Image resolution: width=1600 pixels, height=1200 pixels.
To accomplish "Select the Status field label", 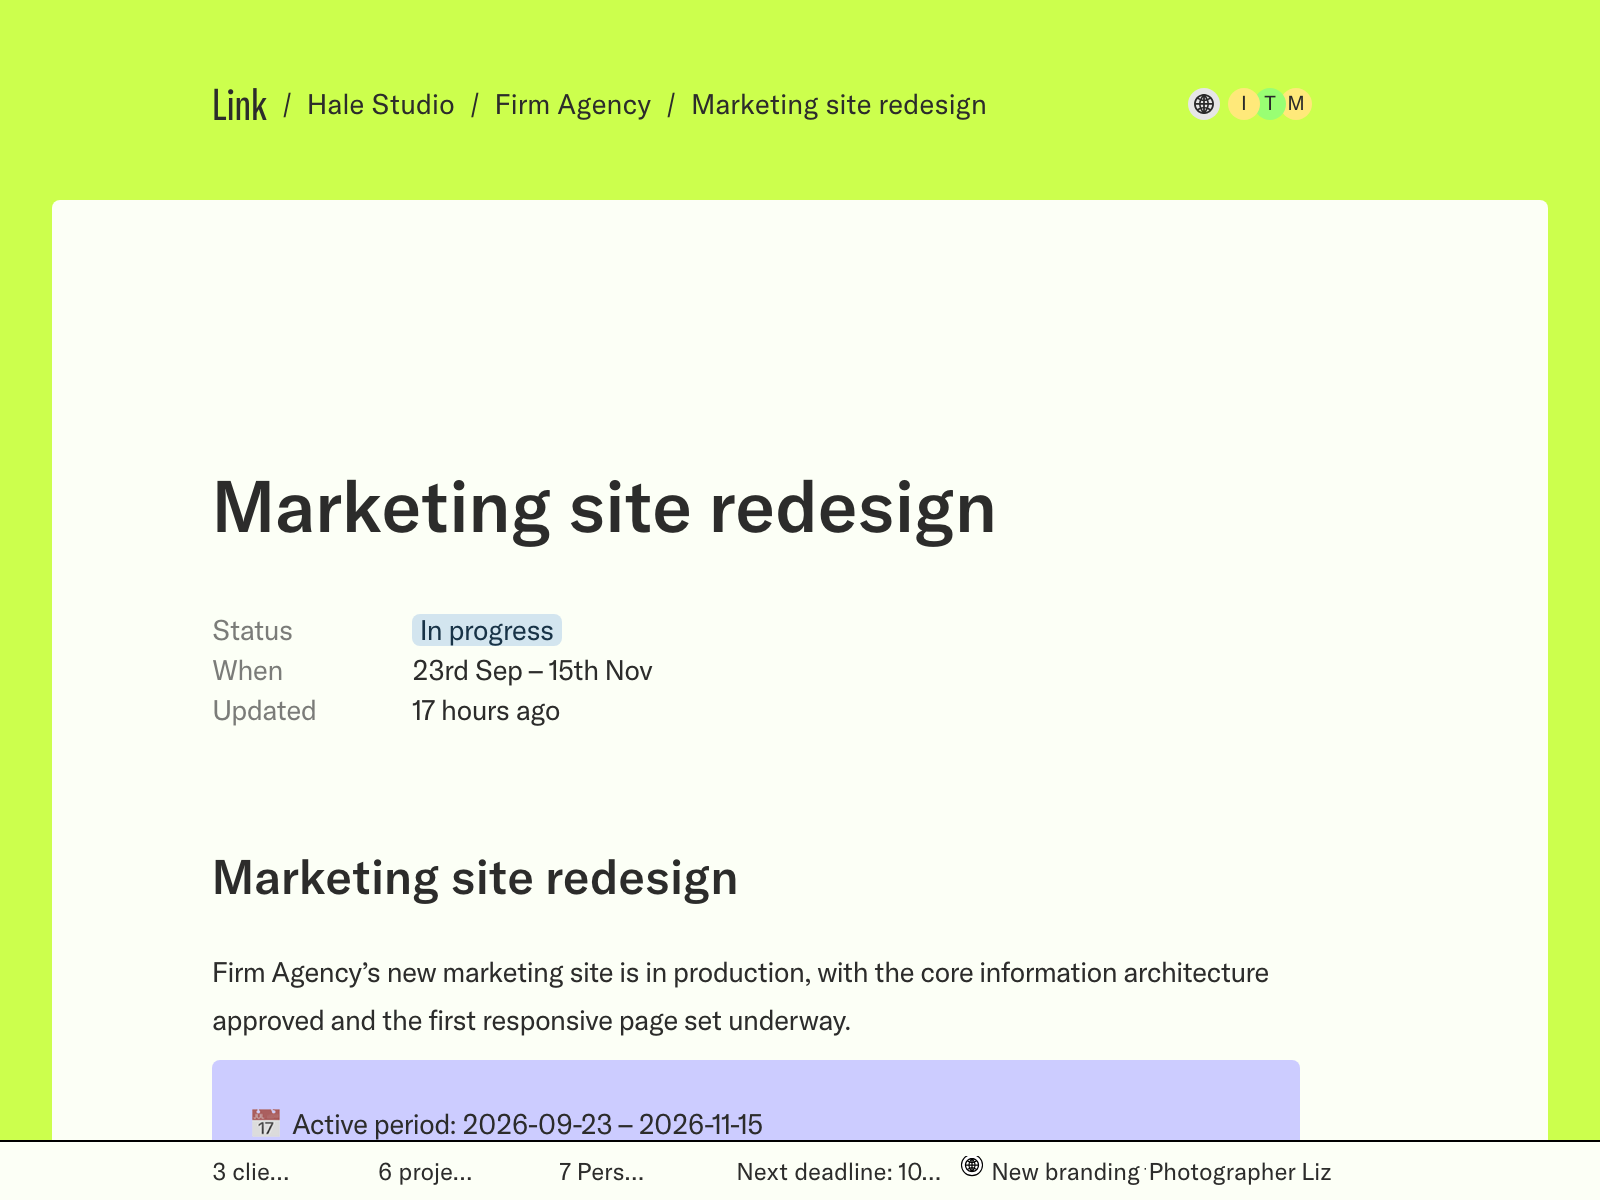I will click(252, 631).
